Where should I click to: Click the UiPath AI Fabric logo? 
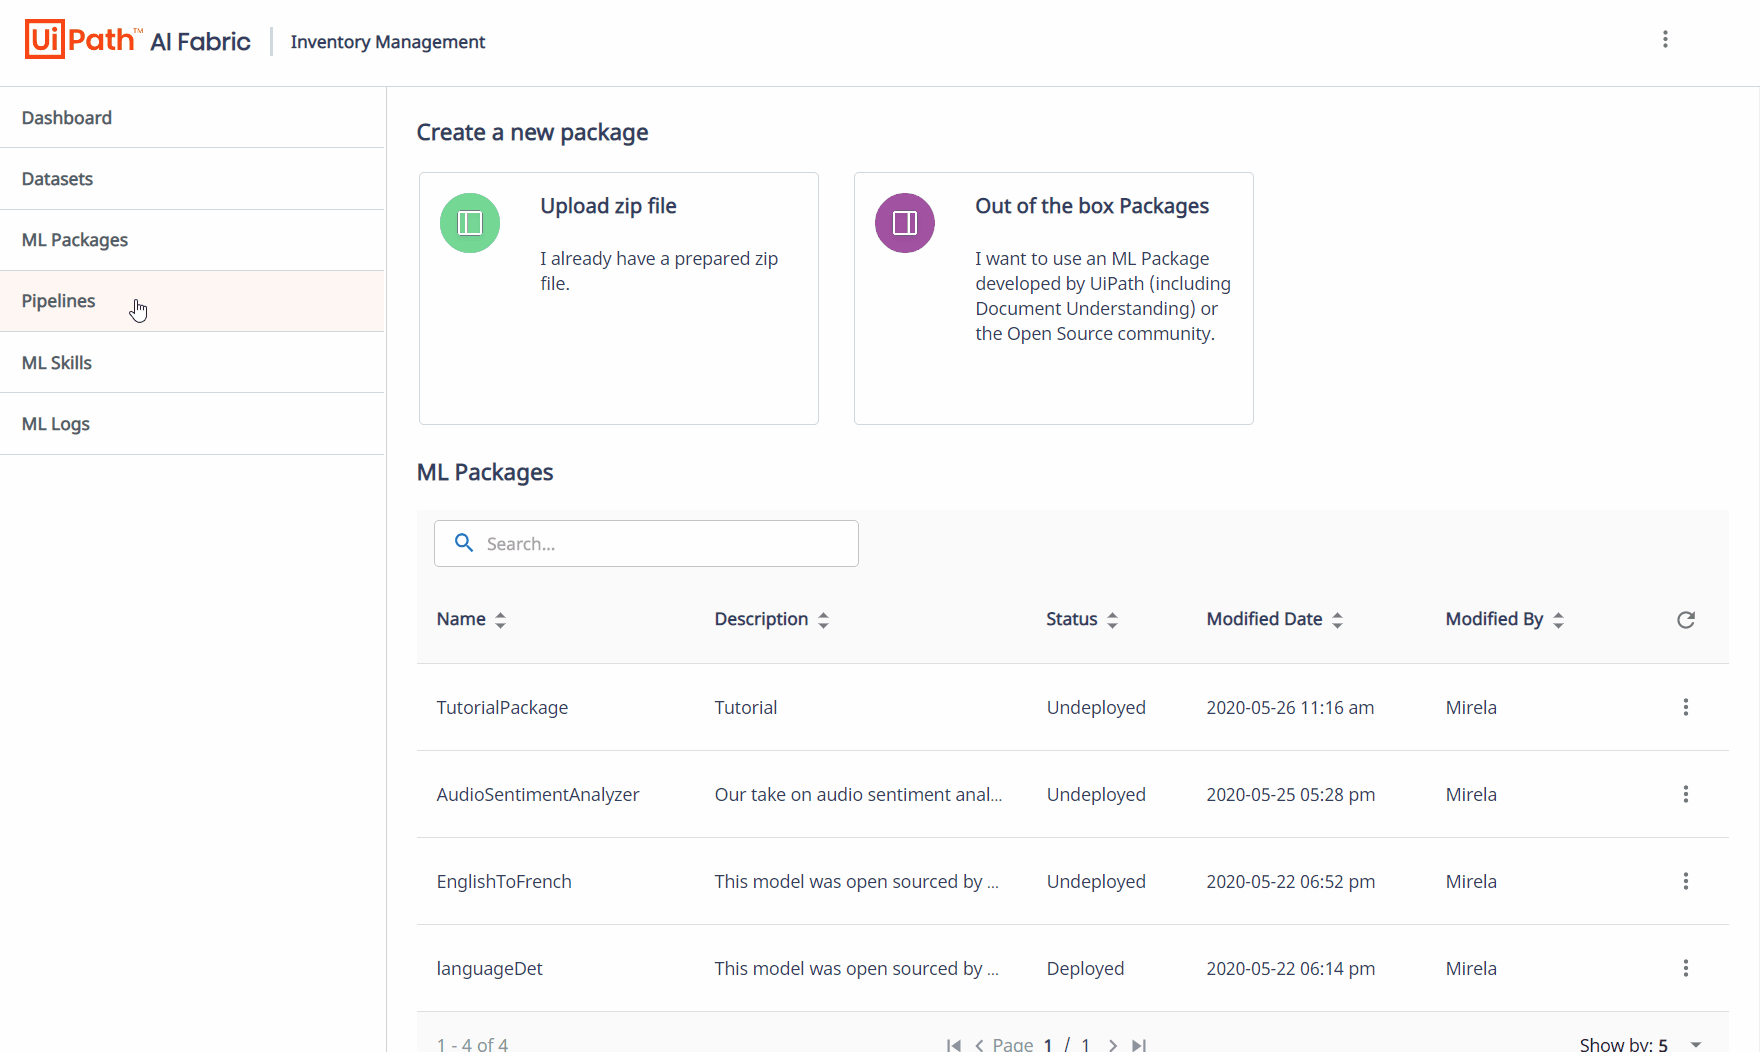point(138,40)
